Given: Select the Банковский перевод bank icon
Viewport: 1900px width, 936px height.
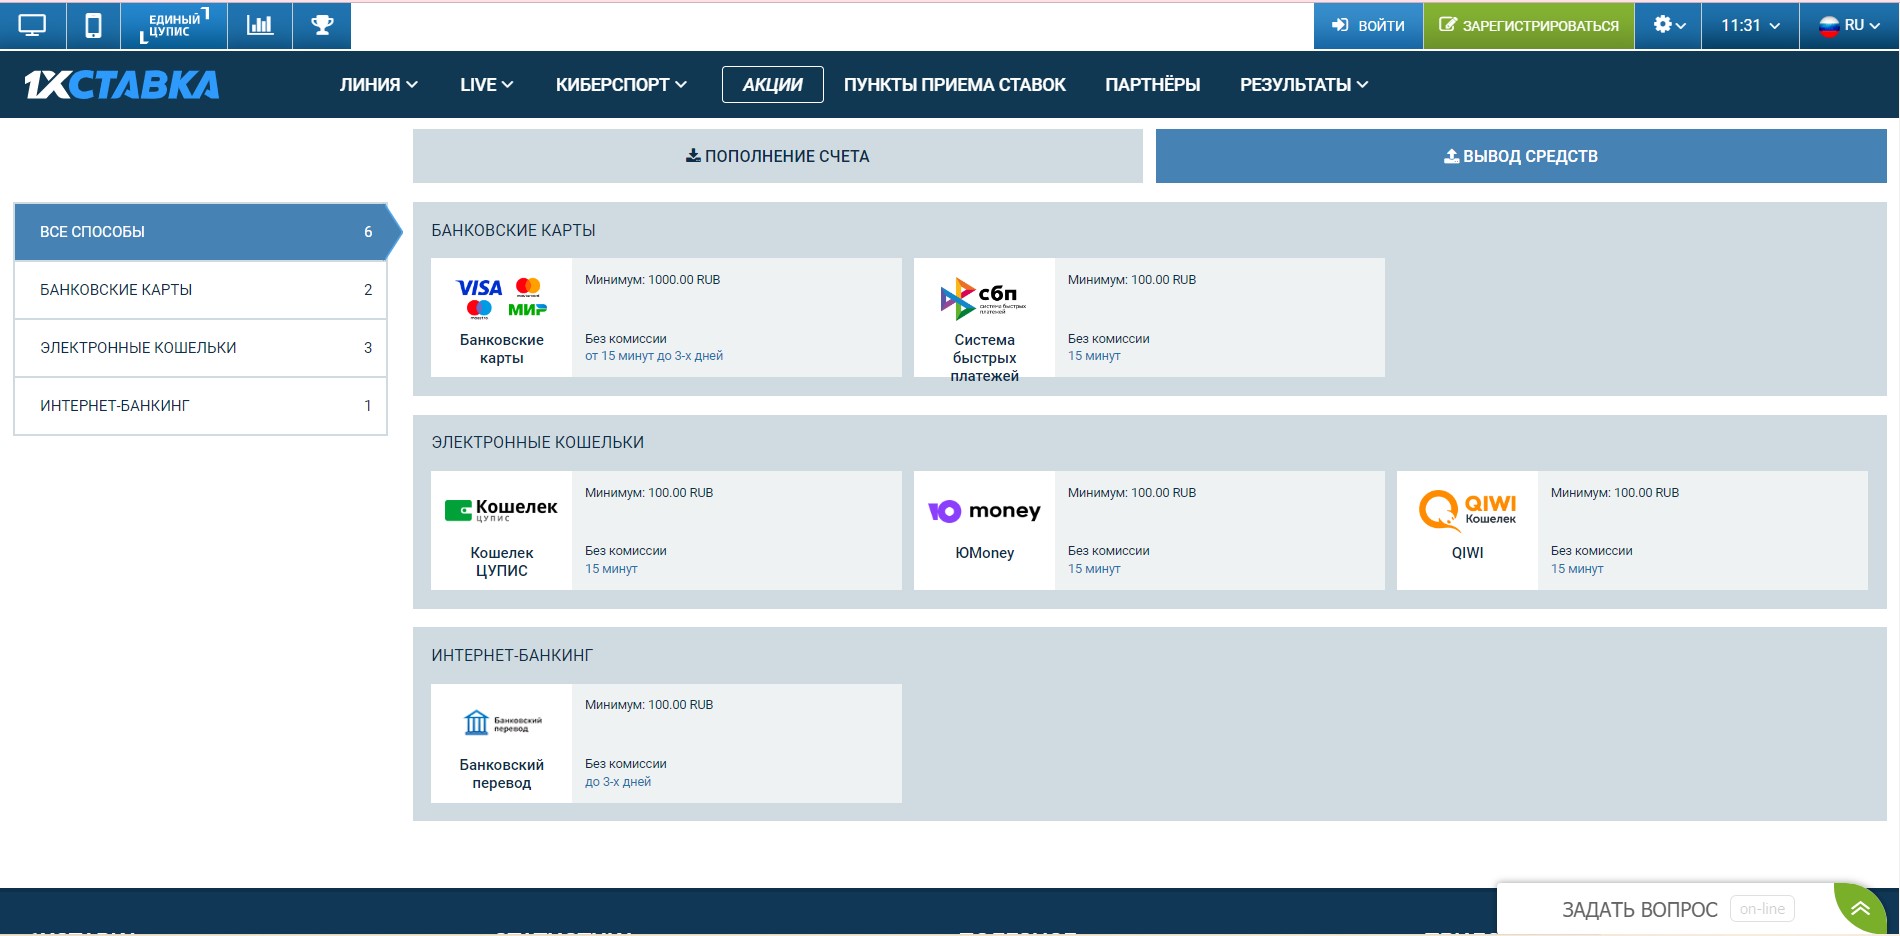Looking at the screenshot, I should pyautogui.click(x=502, y=722).
